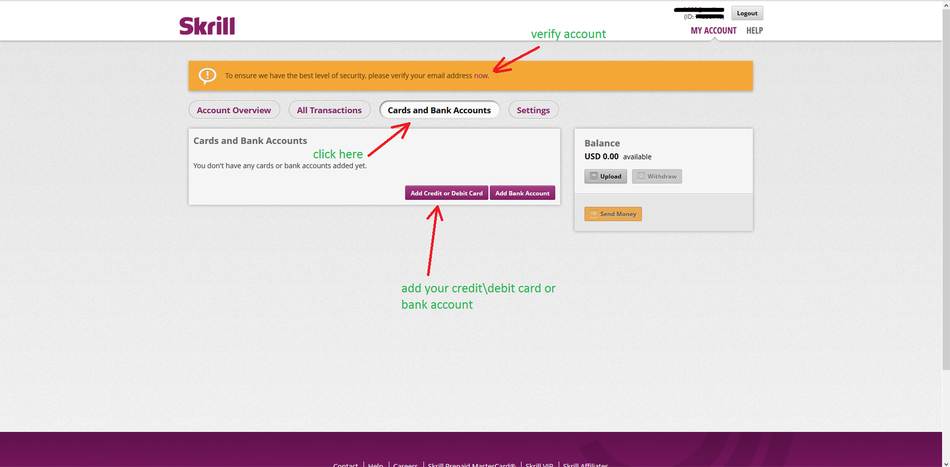Click Add Credit or Debit Card
The height and width of the screenshot is (467, 950).
pos(447,193)
